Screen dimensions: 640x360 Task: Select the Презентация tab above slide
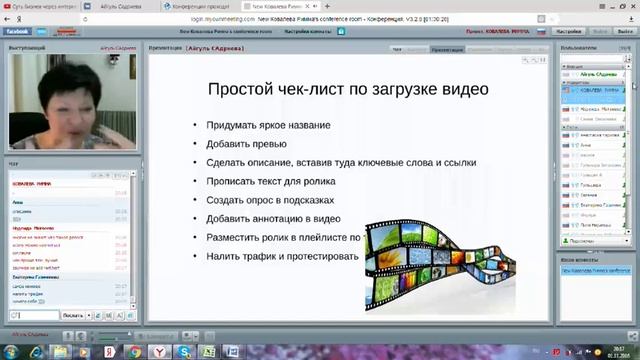[447, 49]
